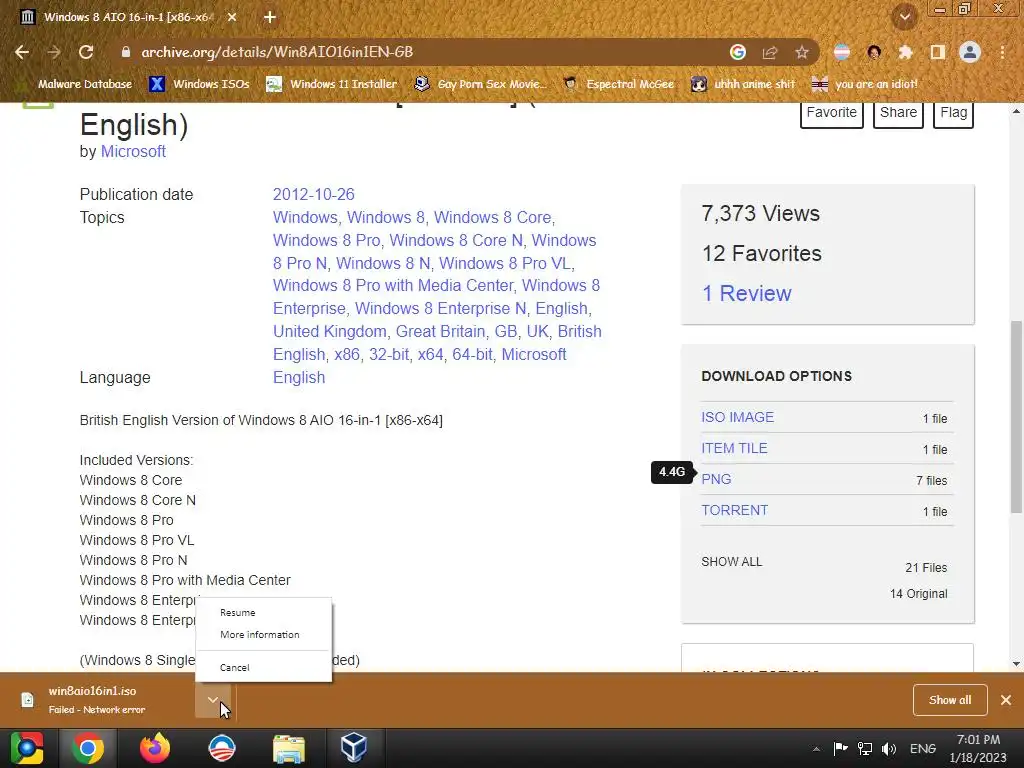
Task: Open the clock showing 7:01 PM
Action: (978, 749)
